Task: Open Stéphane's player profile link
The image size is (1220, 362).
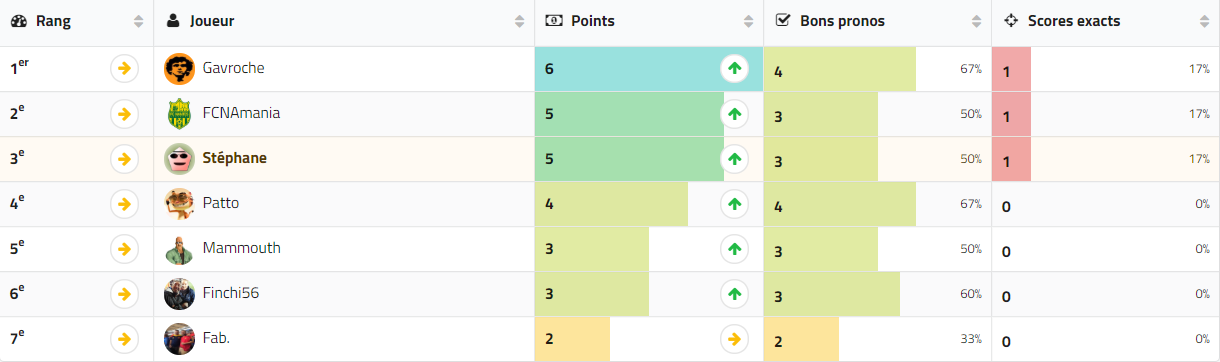Action: coord(235,158)
